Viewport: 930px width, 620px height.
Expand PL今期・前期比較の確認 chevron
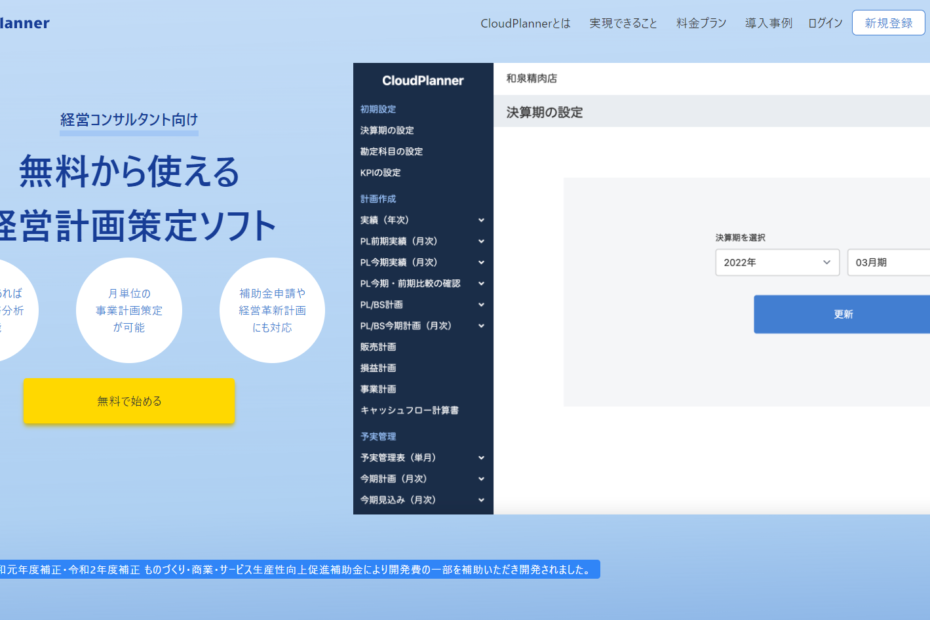tap(481, 284)
